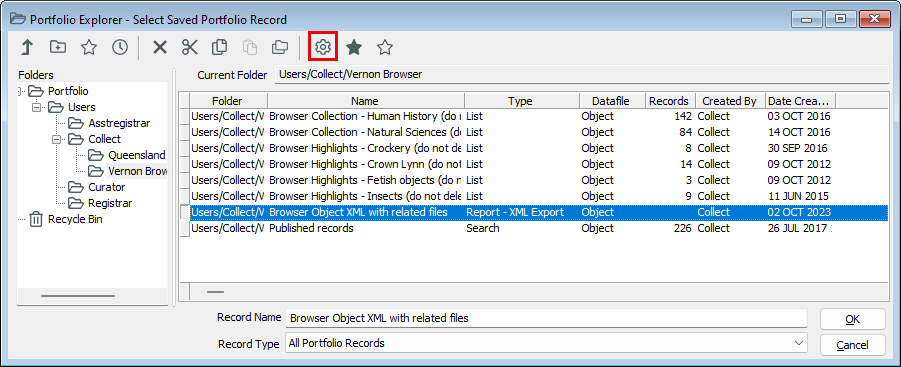Delete selected record X icon

tap(159, 48)
